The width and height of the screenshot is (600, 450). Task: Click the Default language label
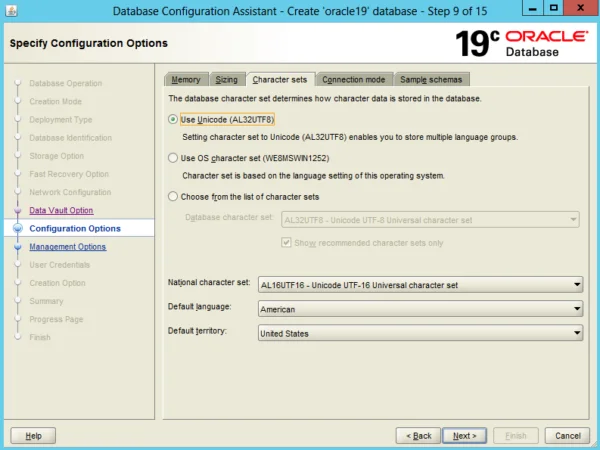pyautogui.click(x=199, y=307)
